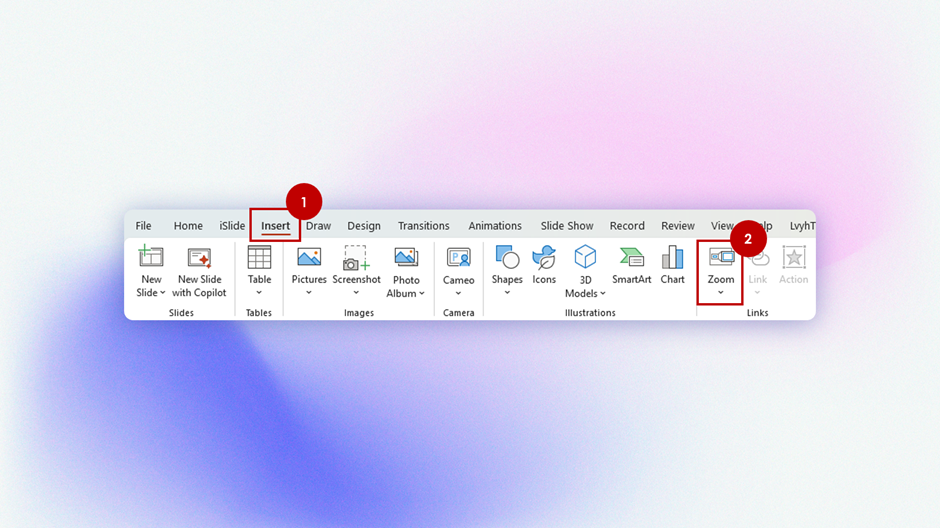This screenshot has height=528, width=940.
Task: Click the New Slide icon
Action: (150, 256)
